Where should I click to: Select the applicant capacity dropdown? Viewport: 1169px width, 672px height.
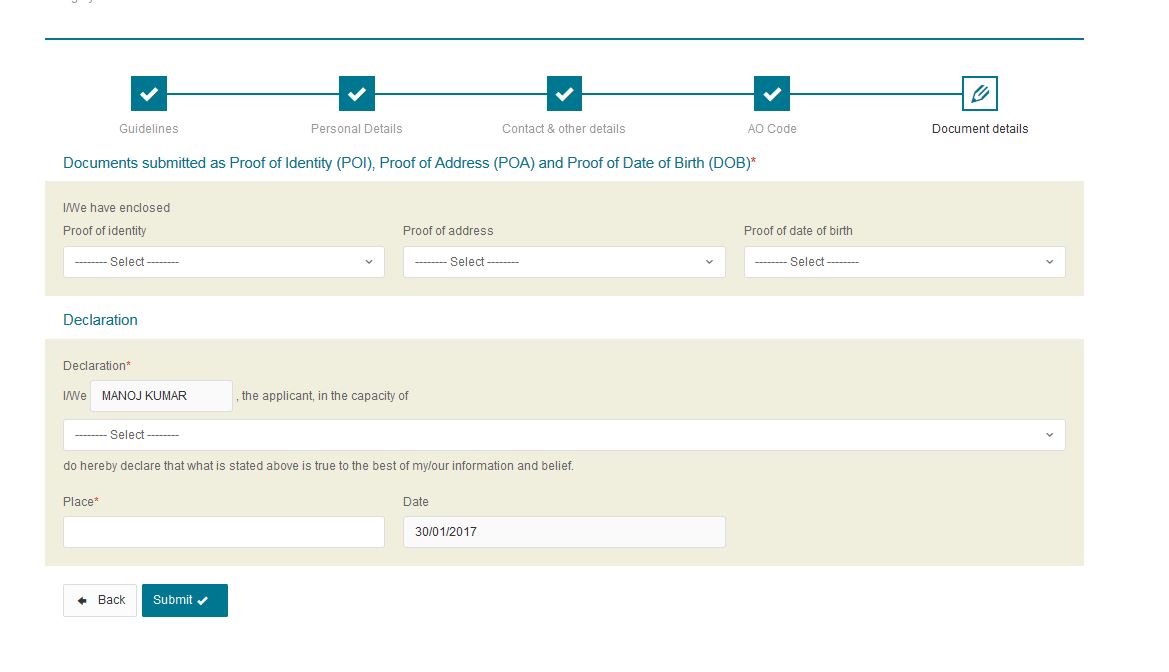pos(564,435)
